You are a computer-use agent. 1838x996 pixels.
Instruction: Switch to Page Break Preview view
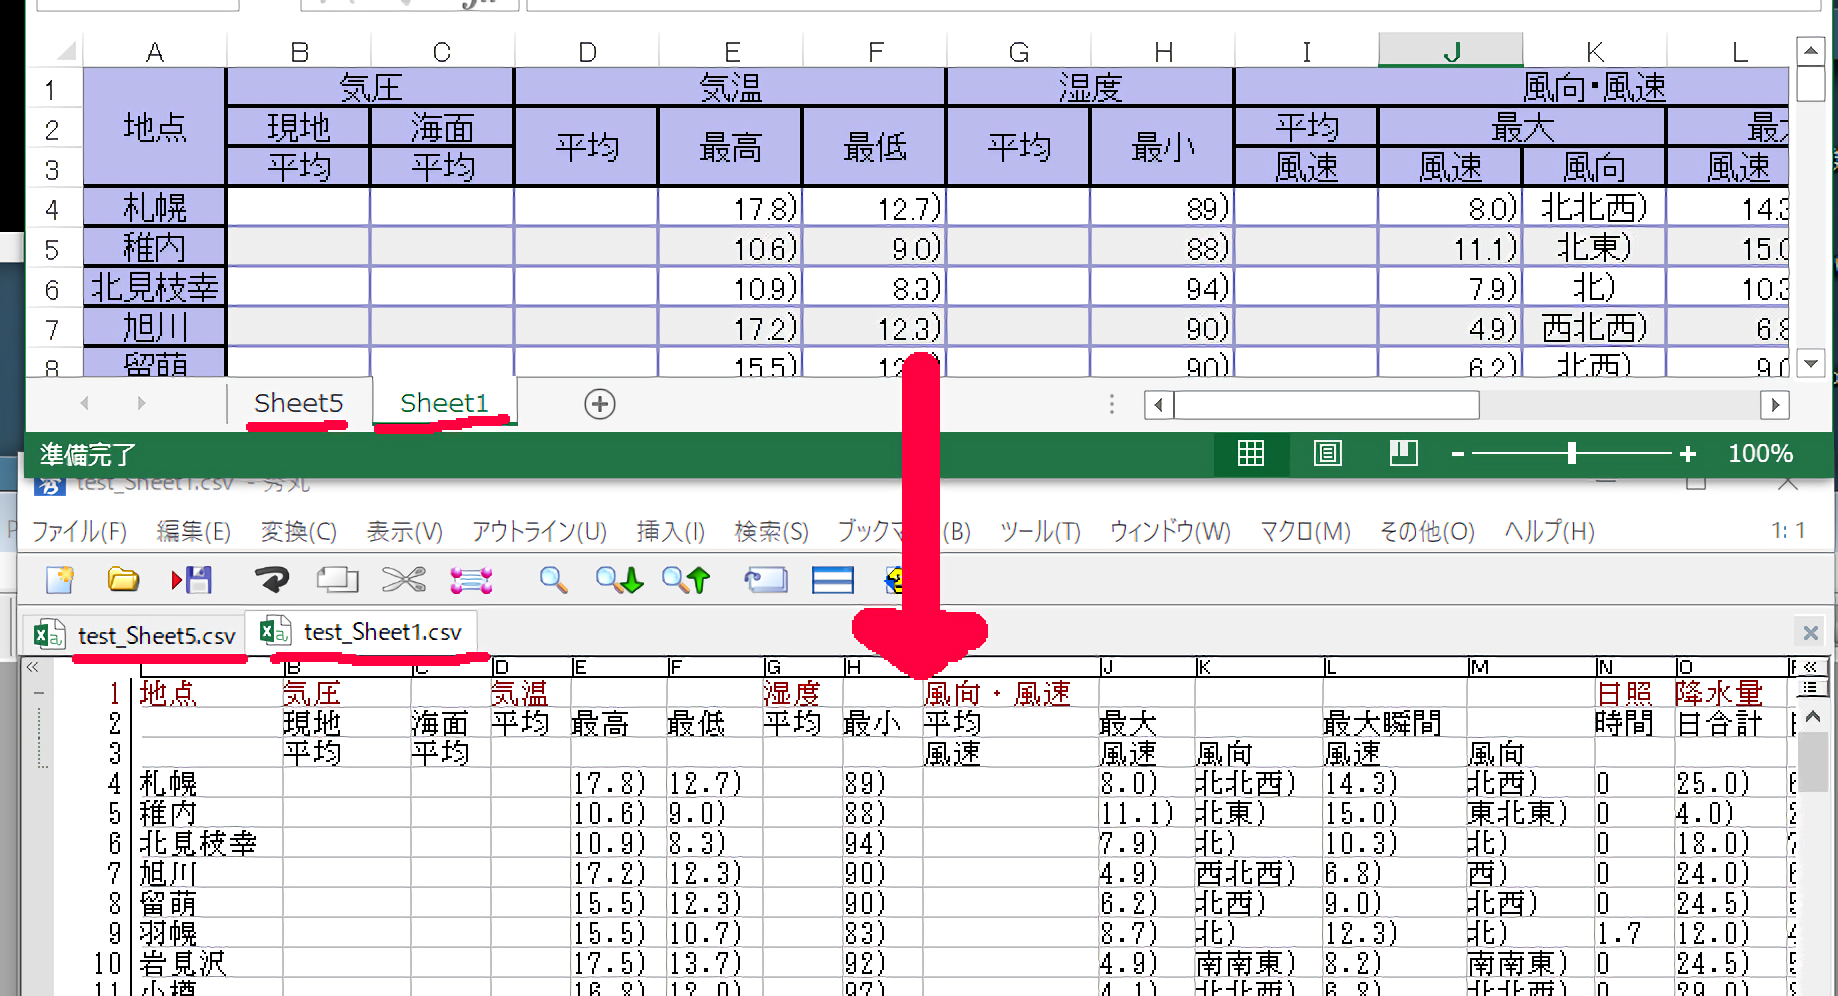(x=1403, y=454)
